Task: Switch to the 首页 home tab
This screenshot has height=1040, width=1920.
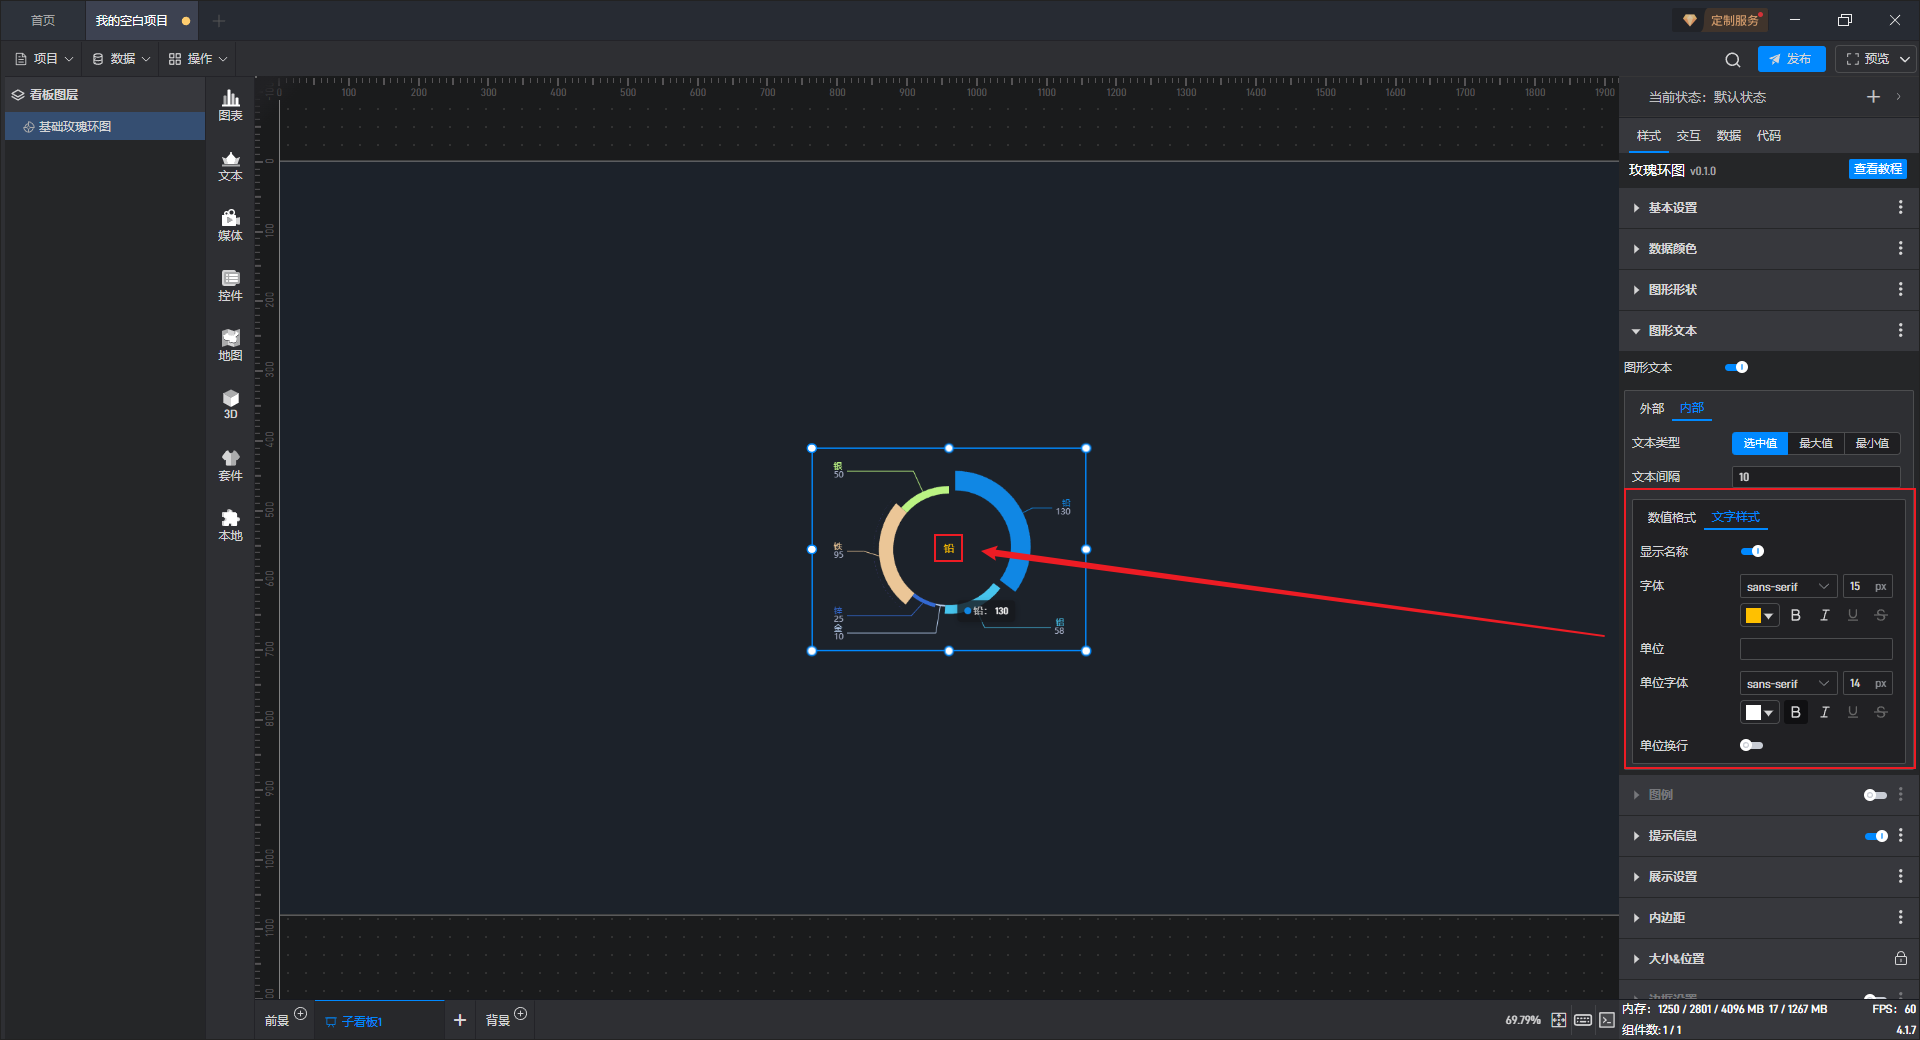Action: coord(43,20)
